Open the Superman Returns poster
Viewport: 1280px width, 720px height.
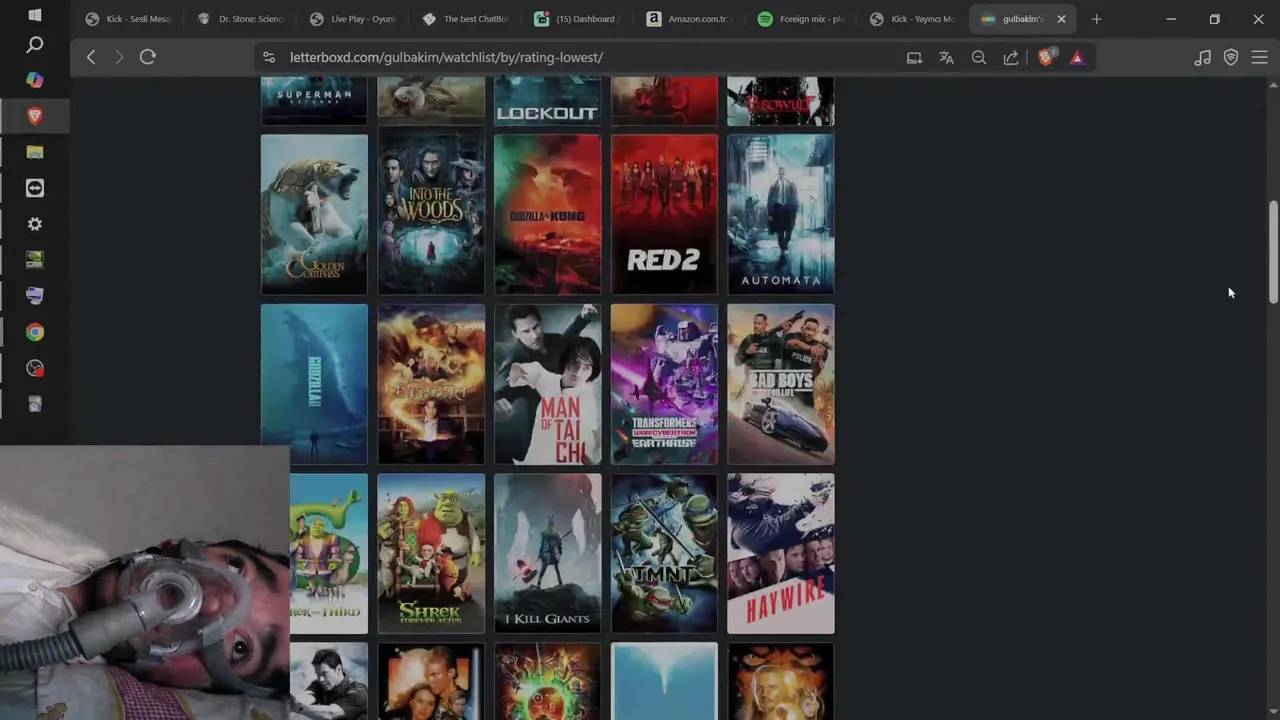(314, 101)
